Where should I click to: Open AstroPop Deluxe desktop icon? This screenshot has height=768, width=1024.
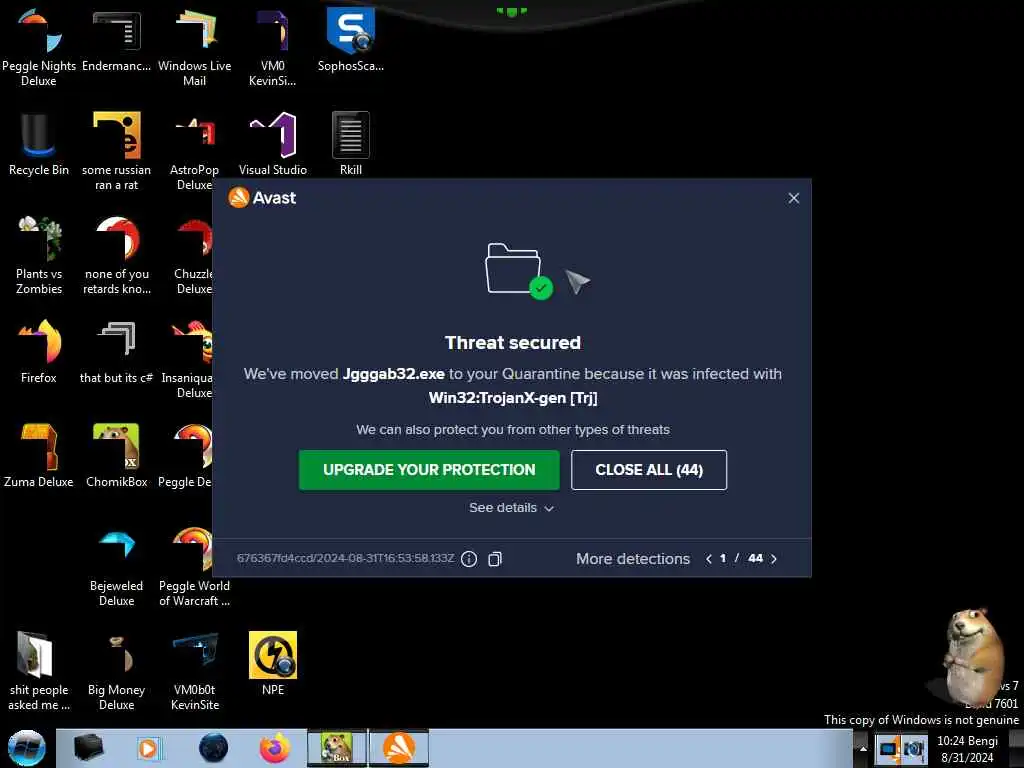tap(194, 151)
